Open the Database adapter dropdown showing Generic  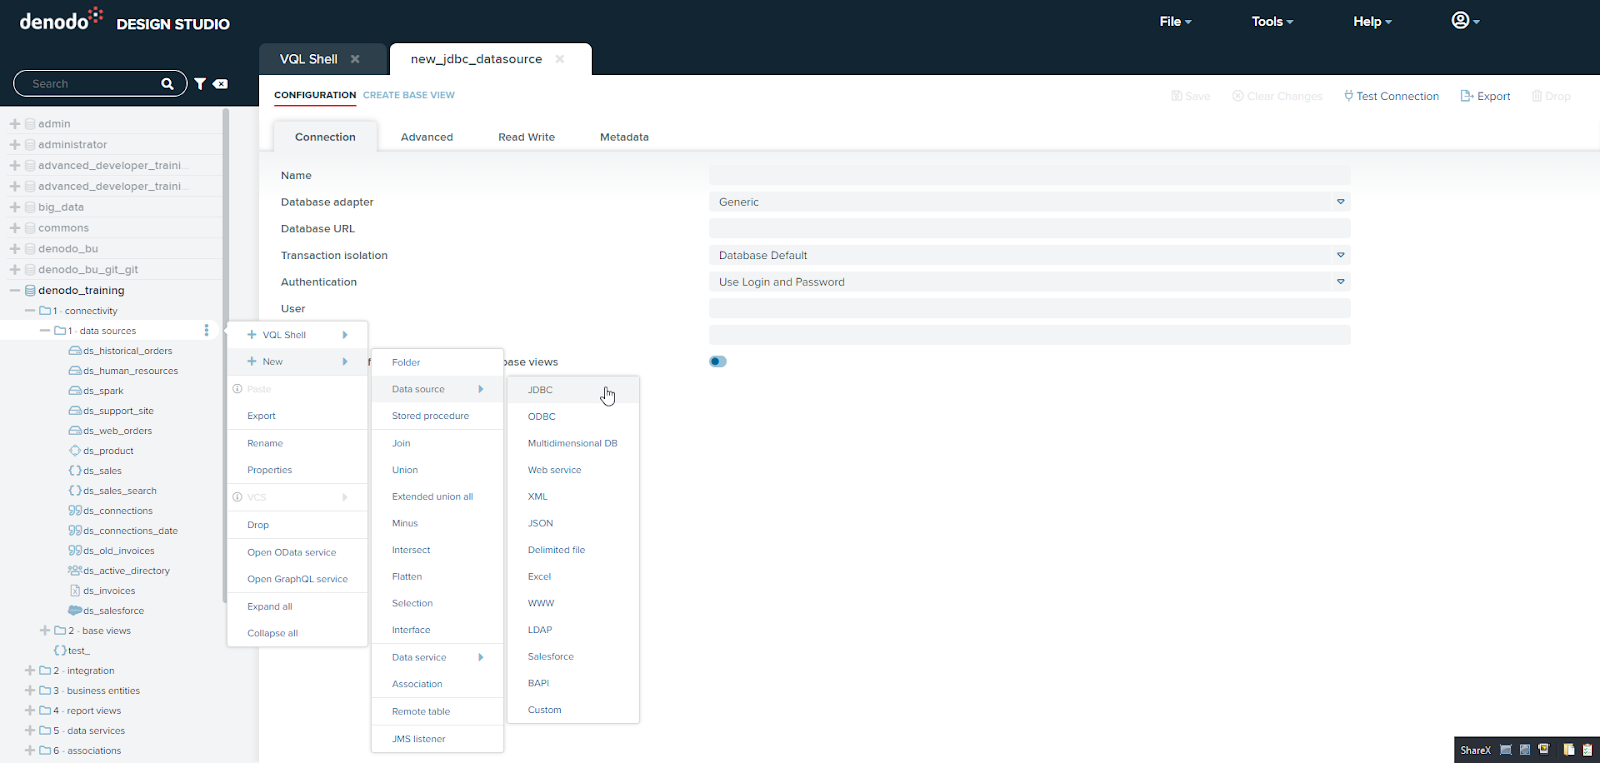[x=1030, y=202]
